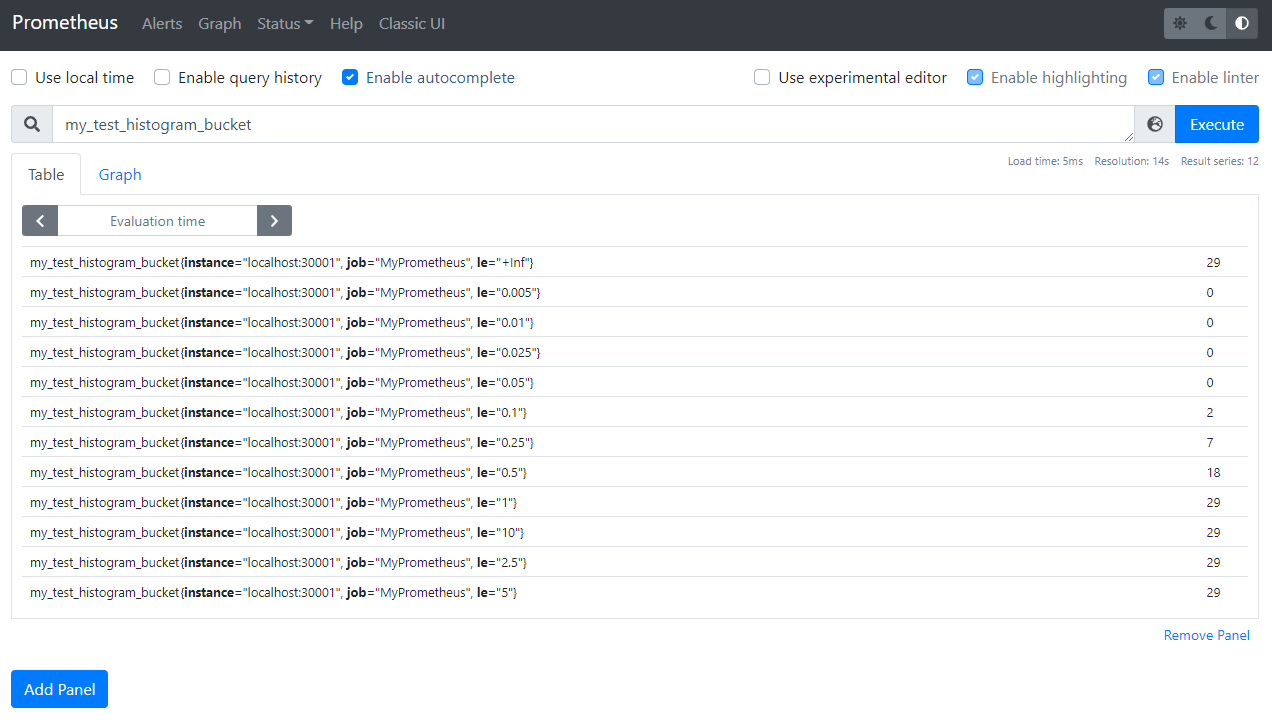Click the Load time: 5ms statistic

click(x=1045, y=161)
